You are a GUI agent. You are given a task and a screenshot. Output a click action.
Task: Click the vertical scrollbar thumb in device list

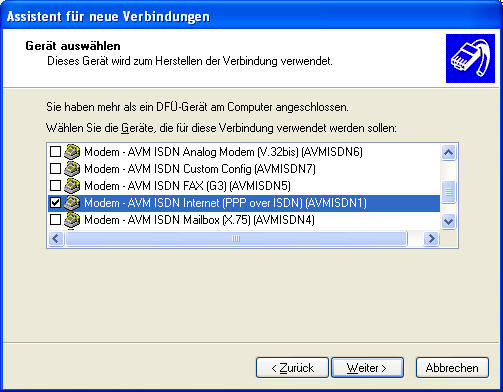point(449,192)
